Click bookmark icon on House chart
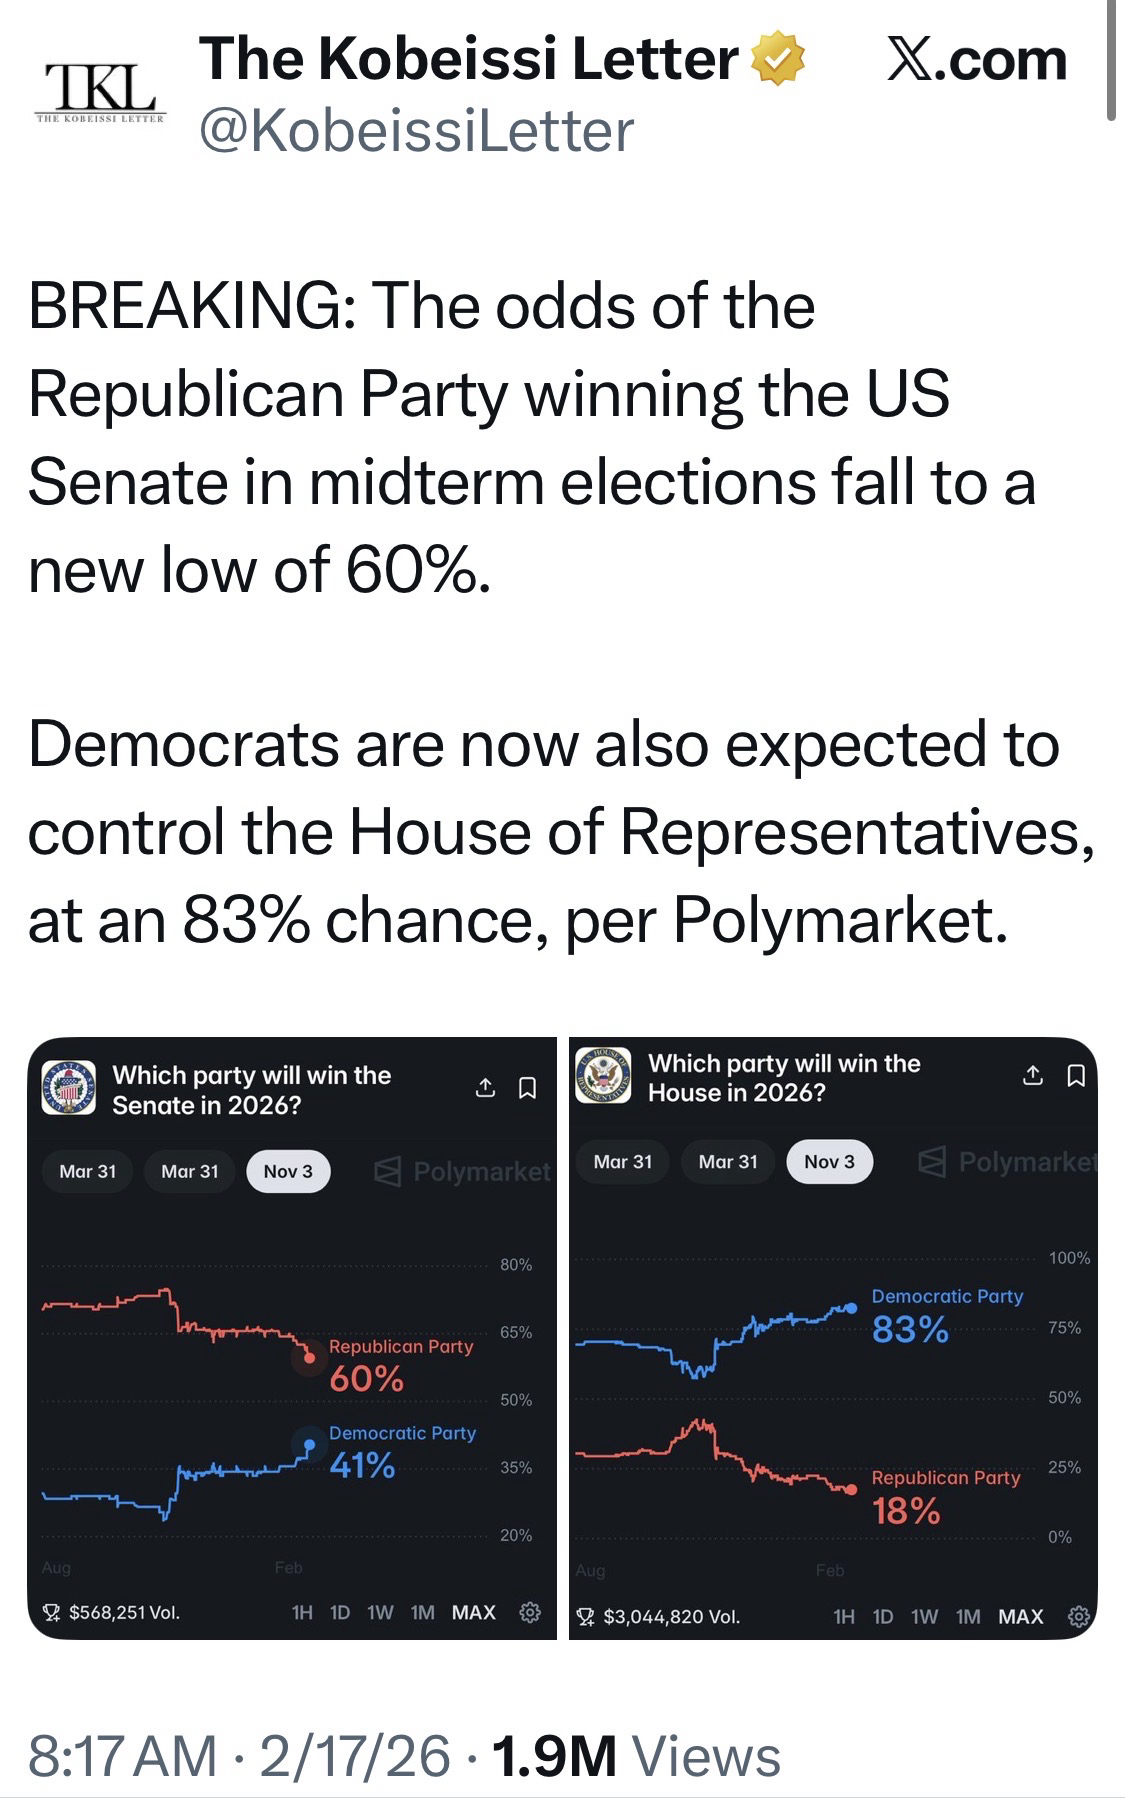The width and height of the screenshot is (1125, 1798). pos(1076,1076)
